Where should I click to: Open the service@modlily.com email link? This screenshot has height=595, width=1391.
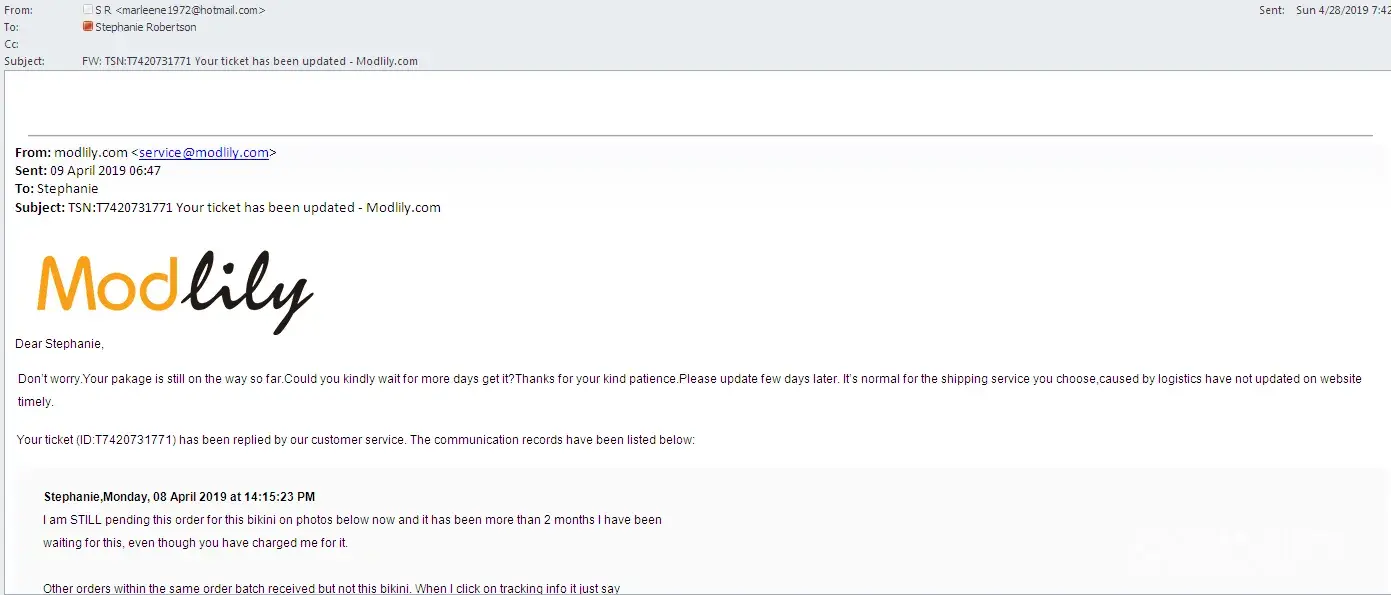204,153
